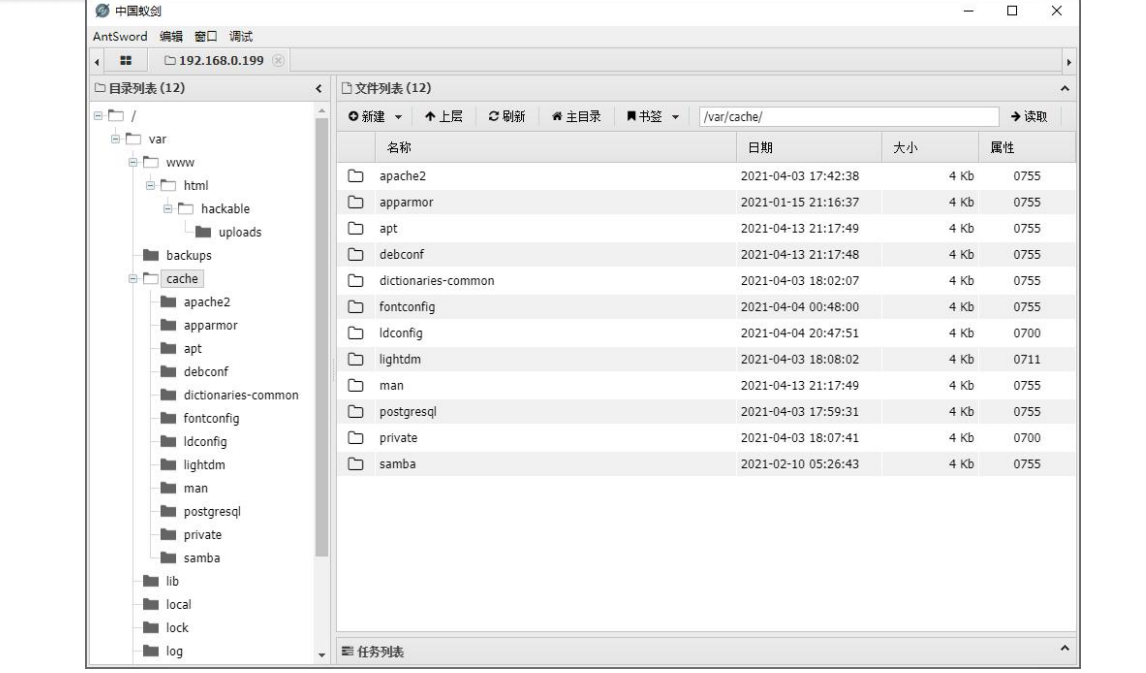
Task: Click the samba folder icon in file list
Action: (x=354, y=463)
